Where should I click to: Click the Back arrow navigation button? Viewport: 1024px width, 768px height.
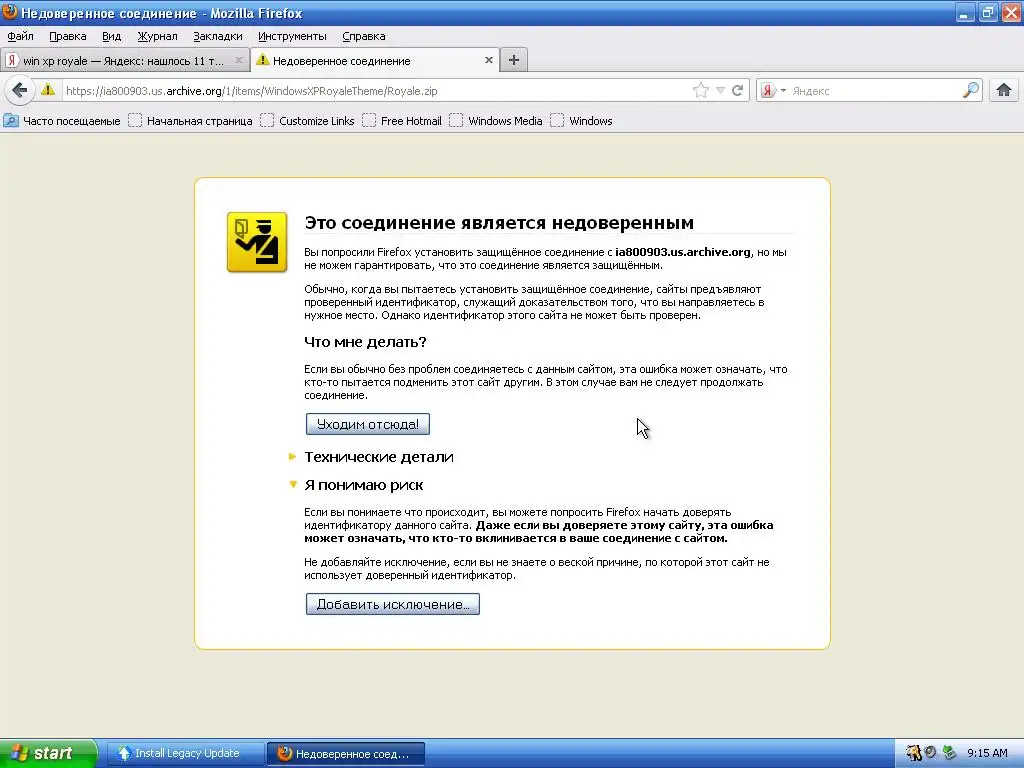pyautogui.click(x=20, y=90)
